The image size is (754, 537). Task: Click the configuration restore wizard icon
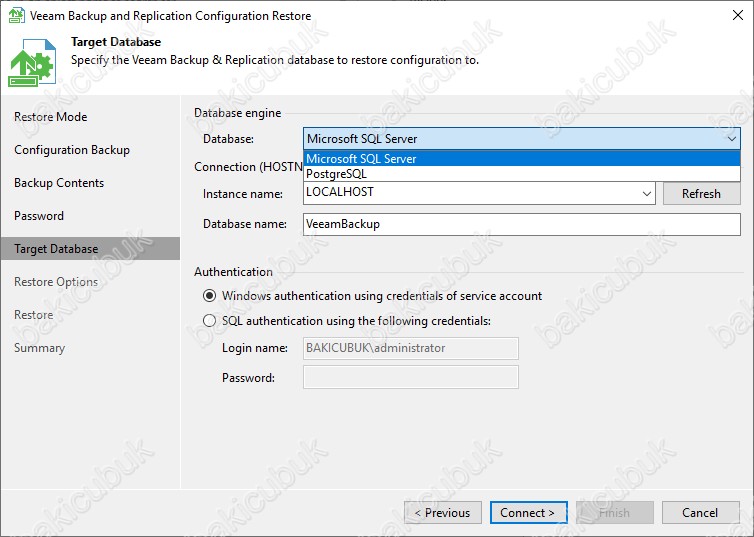pyautogui.click(x=32, y=63)
